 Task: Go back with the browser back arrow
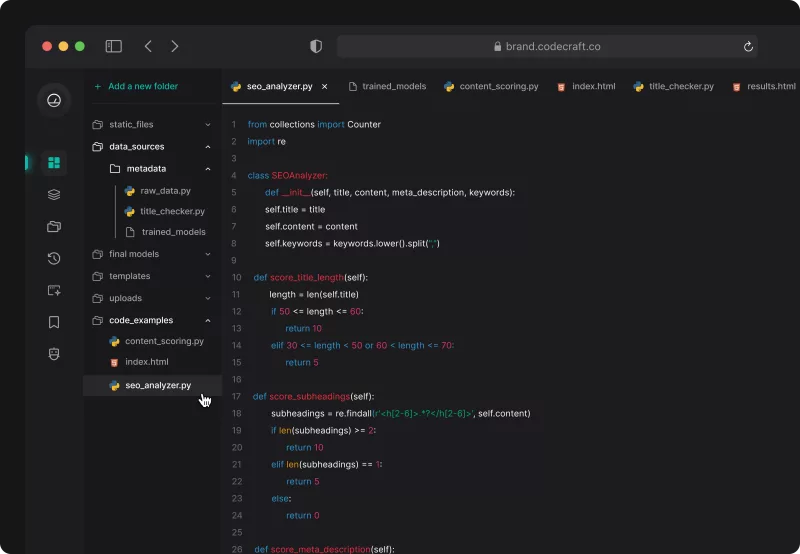(148, 46)
